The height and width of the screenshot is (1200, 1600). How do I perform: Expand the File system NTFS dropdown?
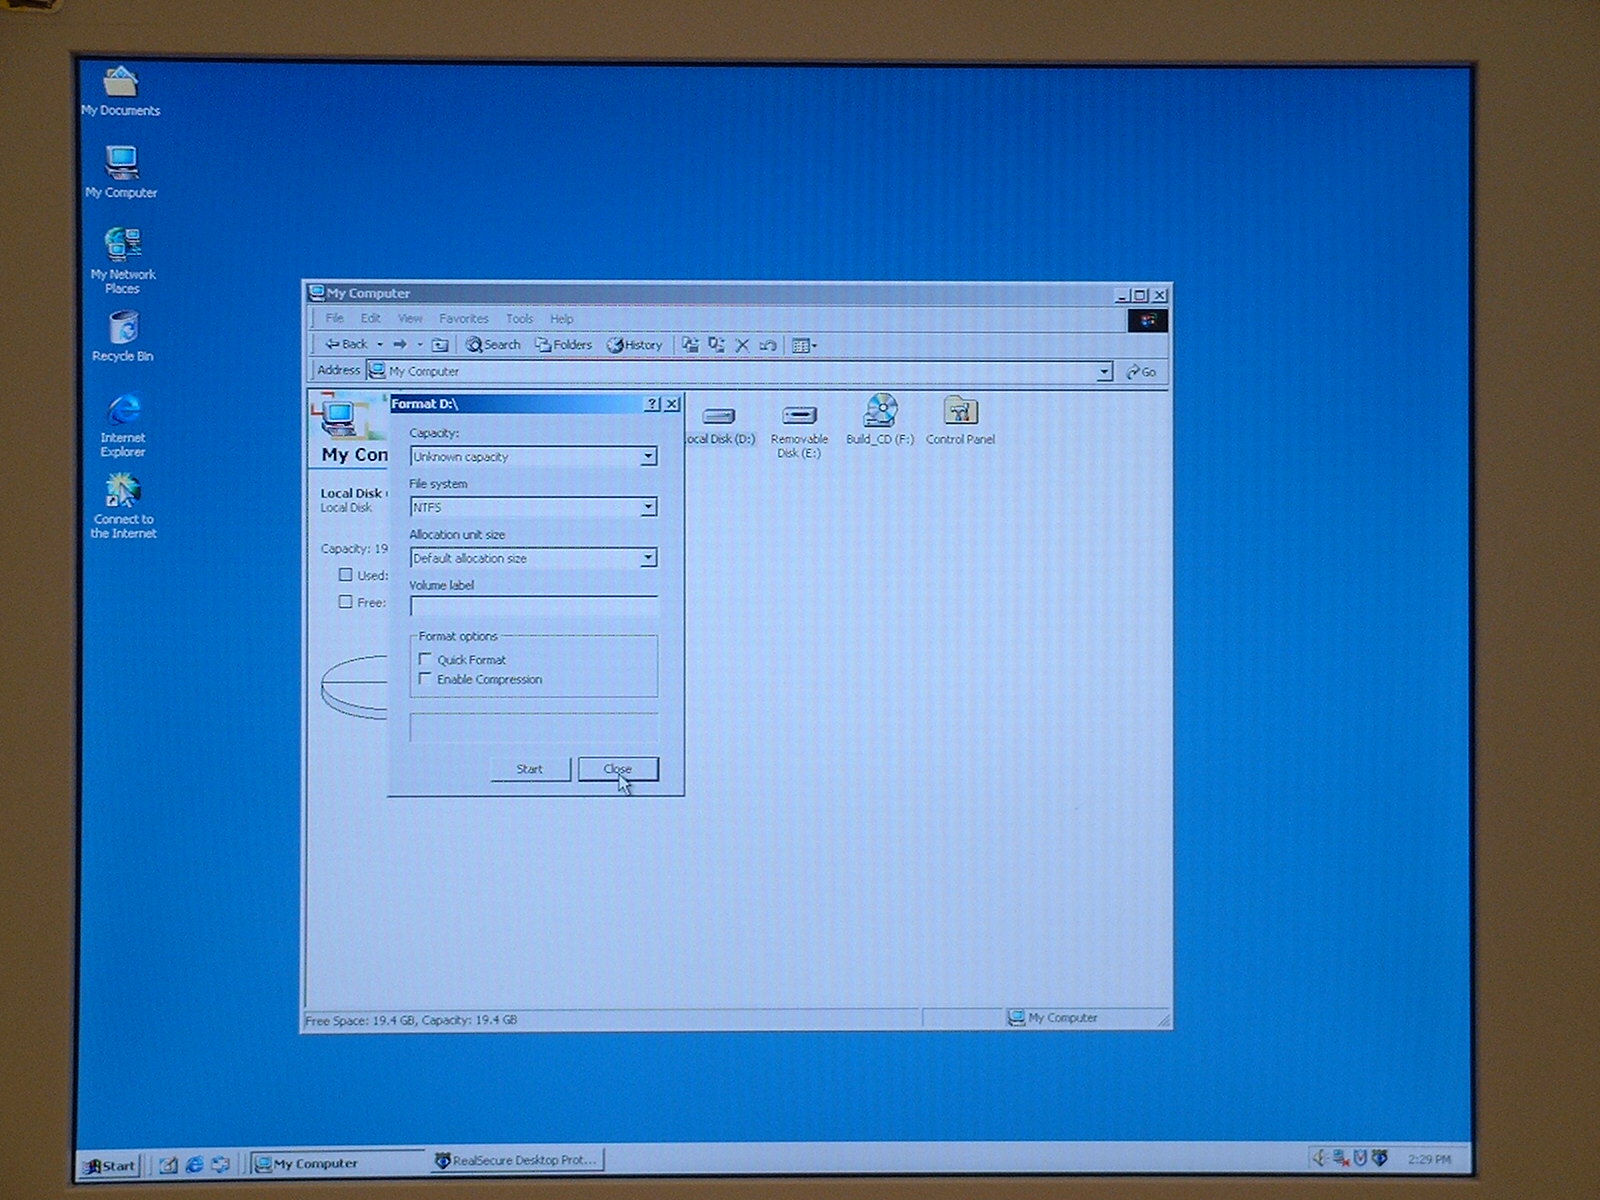pyautogui.click(x=648, y=508)
